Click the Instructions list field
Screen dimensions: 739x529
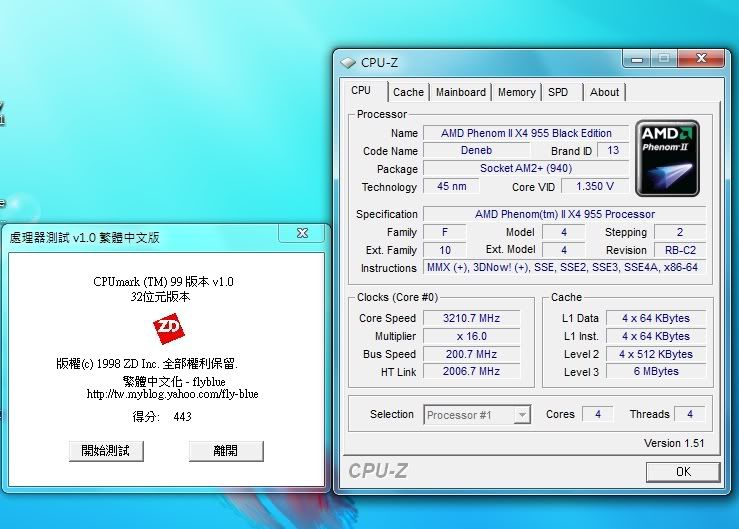[565, 267]
